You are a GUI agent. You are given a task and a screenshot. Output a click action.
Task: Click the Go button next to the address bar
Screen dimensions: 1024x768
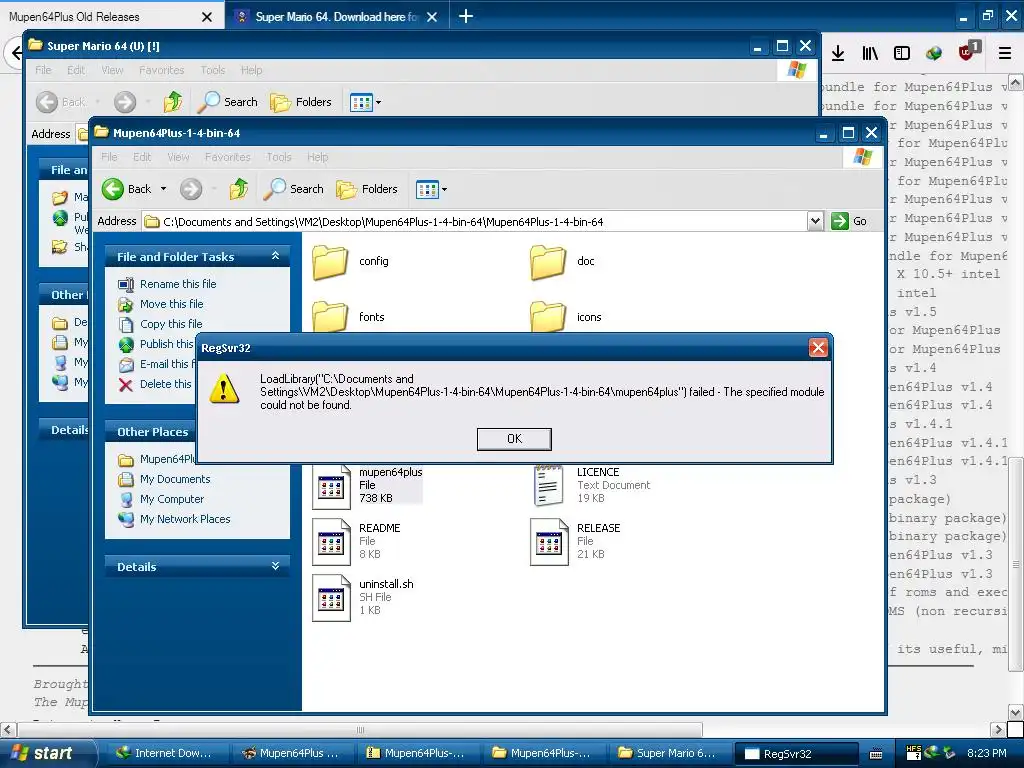point(849,221)
